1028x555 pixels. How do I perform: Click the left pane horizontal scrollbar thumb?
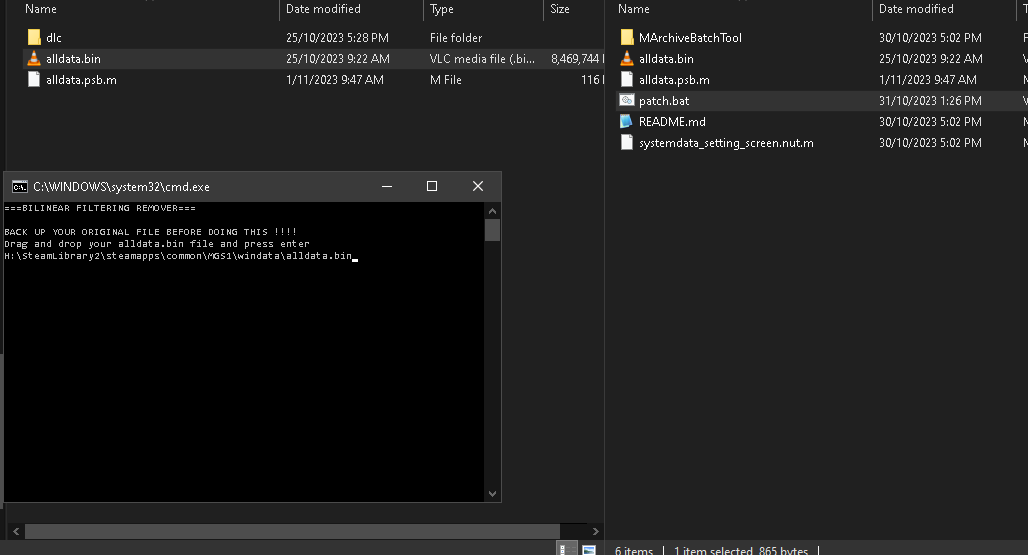[x=292, y=531]
